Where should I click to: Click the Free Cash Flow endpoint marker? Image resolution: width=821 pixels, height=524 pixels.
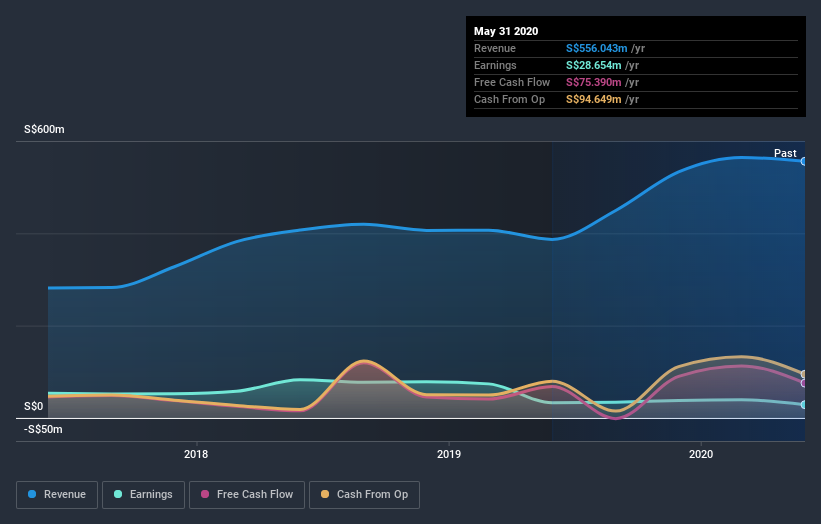coord(804,383)
